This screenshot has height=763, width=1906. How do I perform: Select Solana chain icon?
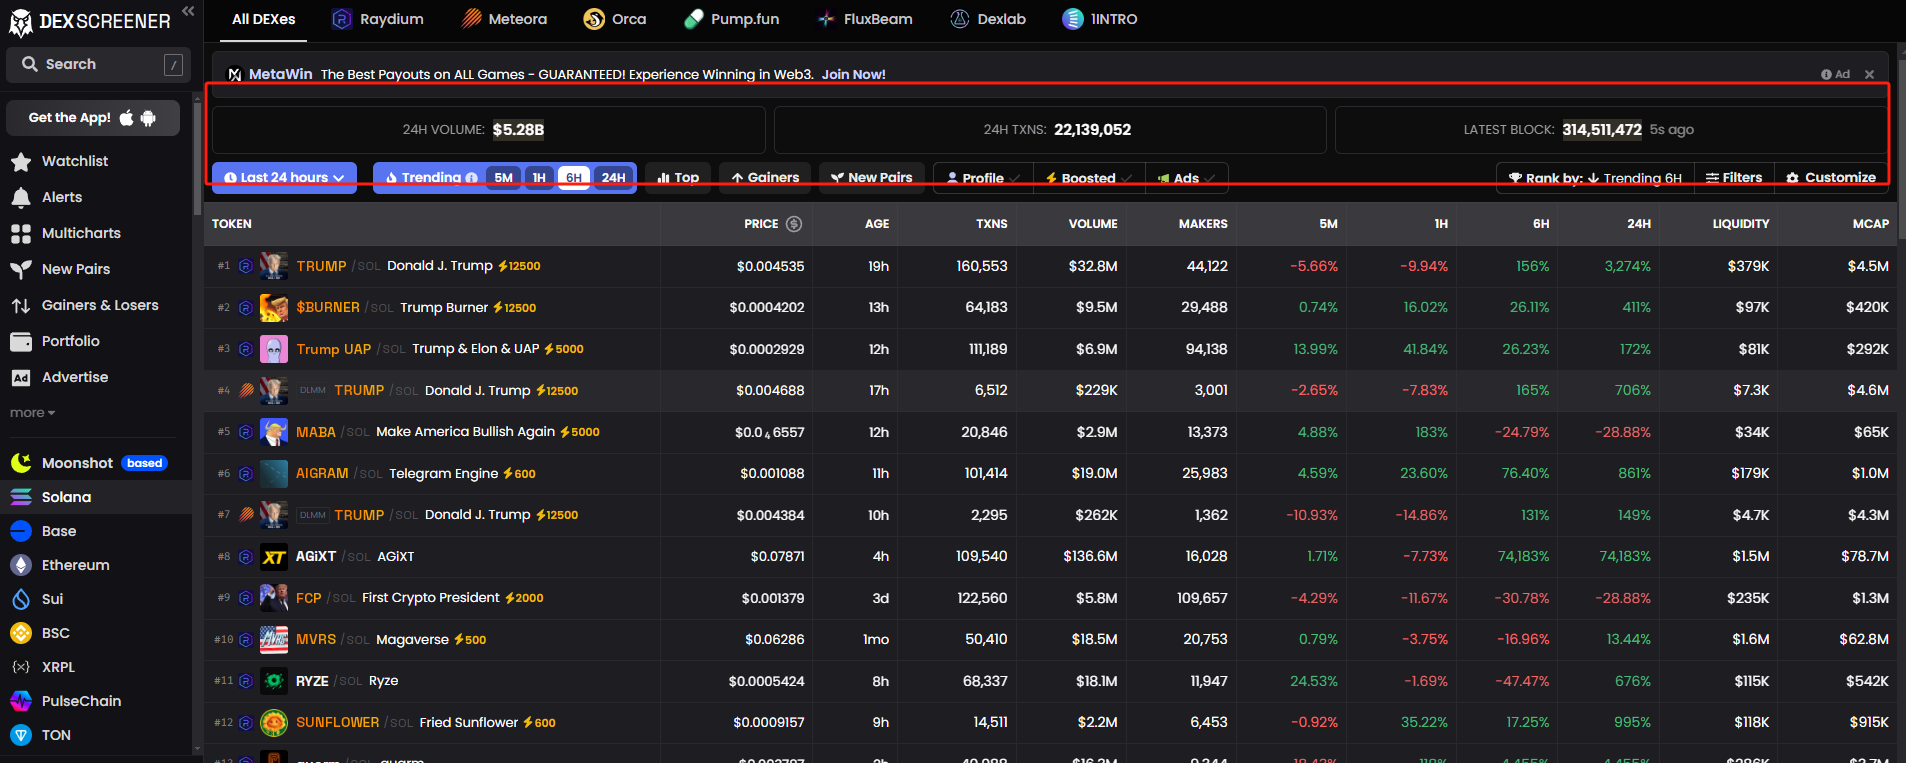(x=21, y=497)
